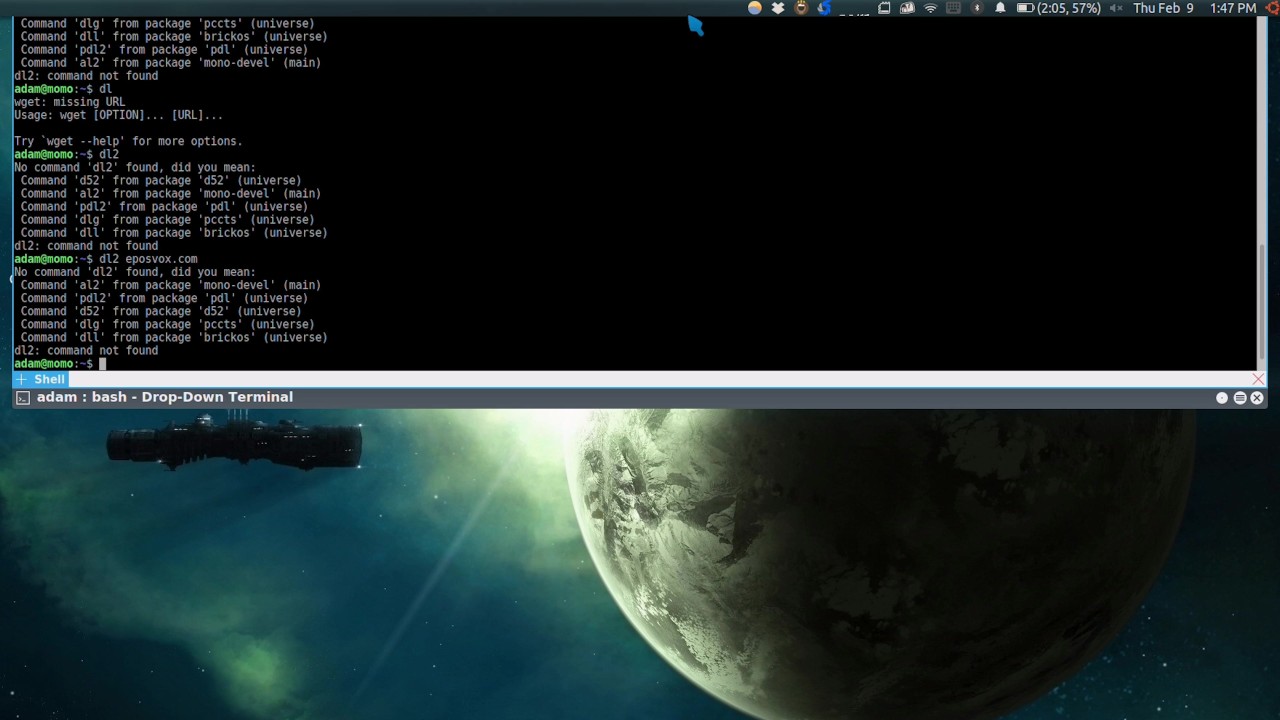This screenshot has height=720, width=1280.
Task: Open the notifications bell icon
Action: point(1000,8)
